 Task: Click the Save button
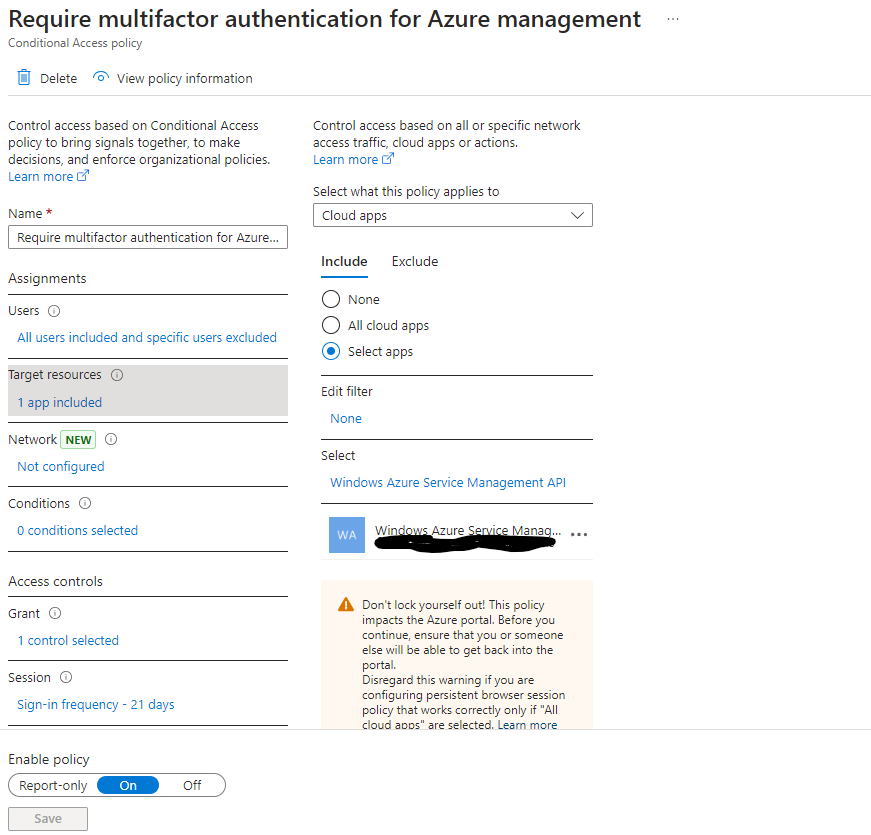(47, 818)
